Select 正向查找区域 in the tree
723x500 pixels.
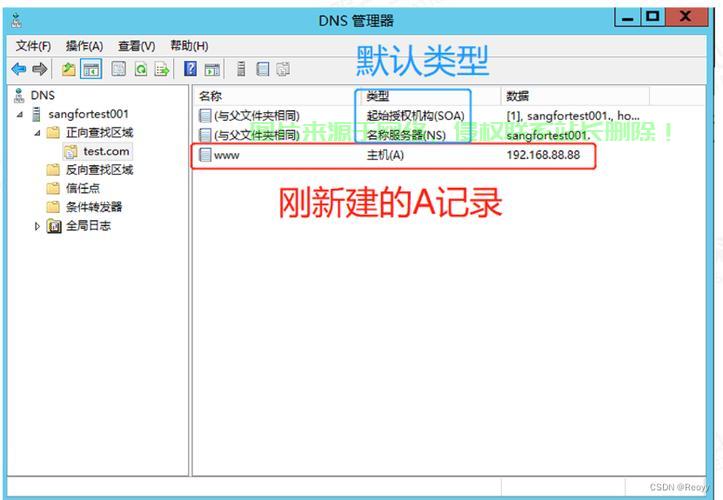[100, 133]
